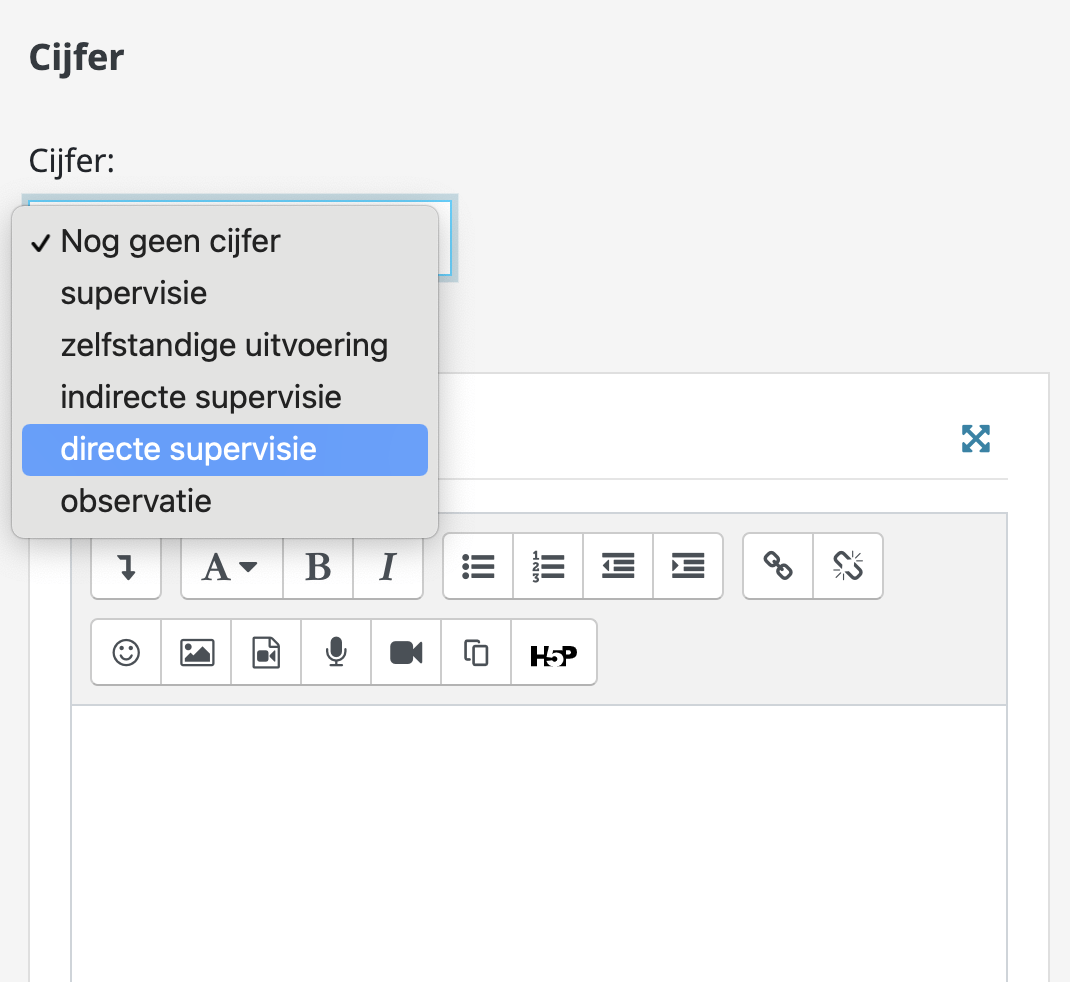The width and height of the screenshot is (1070, 982).
Task: Toggle bold formatting
Action: pos(318,566)
